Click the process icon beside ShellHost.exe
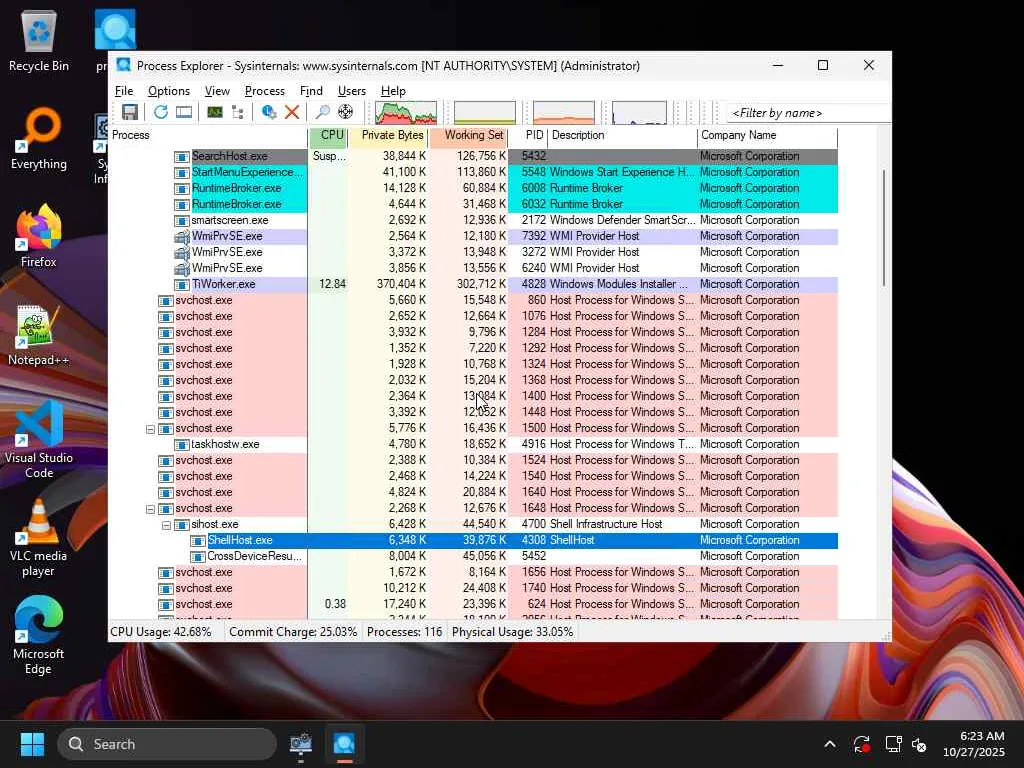This screenshot has width=1024, height=768. [197, 541]
